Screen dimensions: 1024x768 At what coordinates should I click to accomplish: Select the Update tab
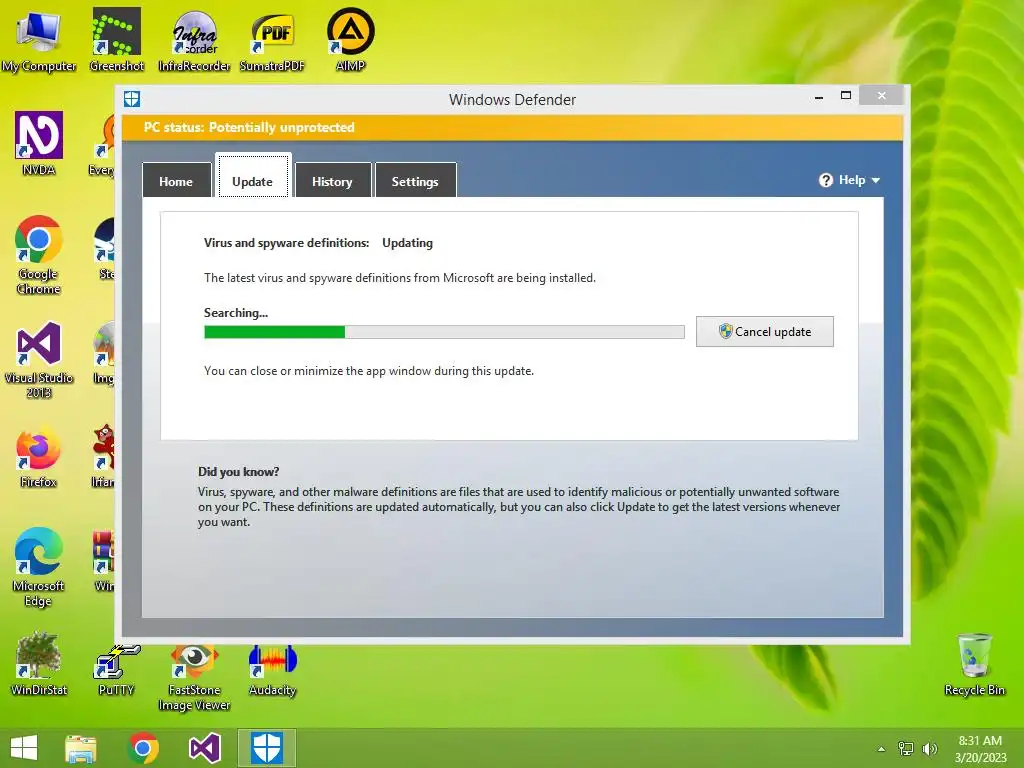coord(253,176)
